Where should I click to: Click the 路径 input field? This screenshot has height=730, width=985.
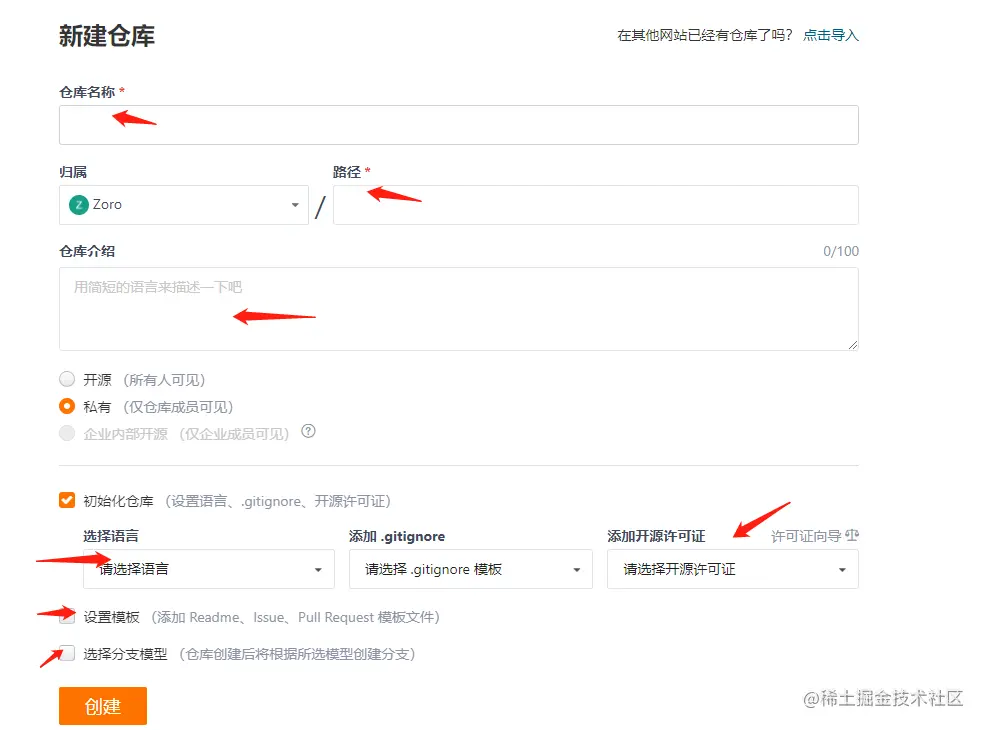pos(596,205)
